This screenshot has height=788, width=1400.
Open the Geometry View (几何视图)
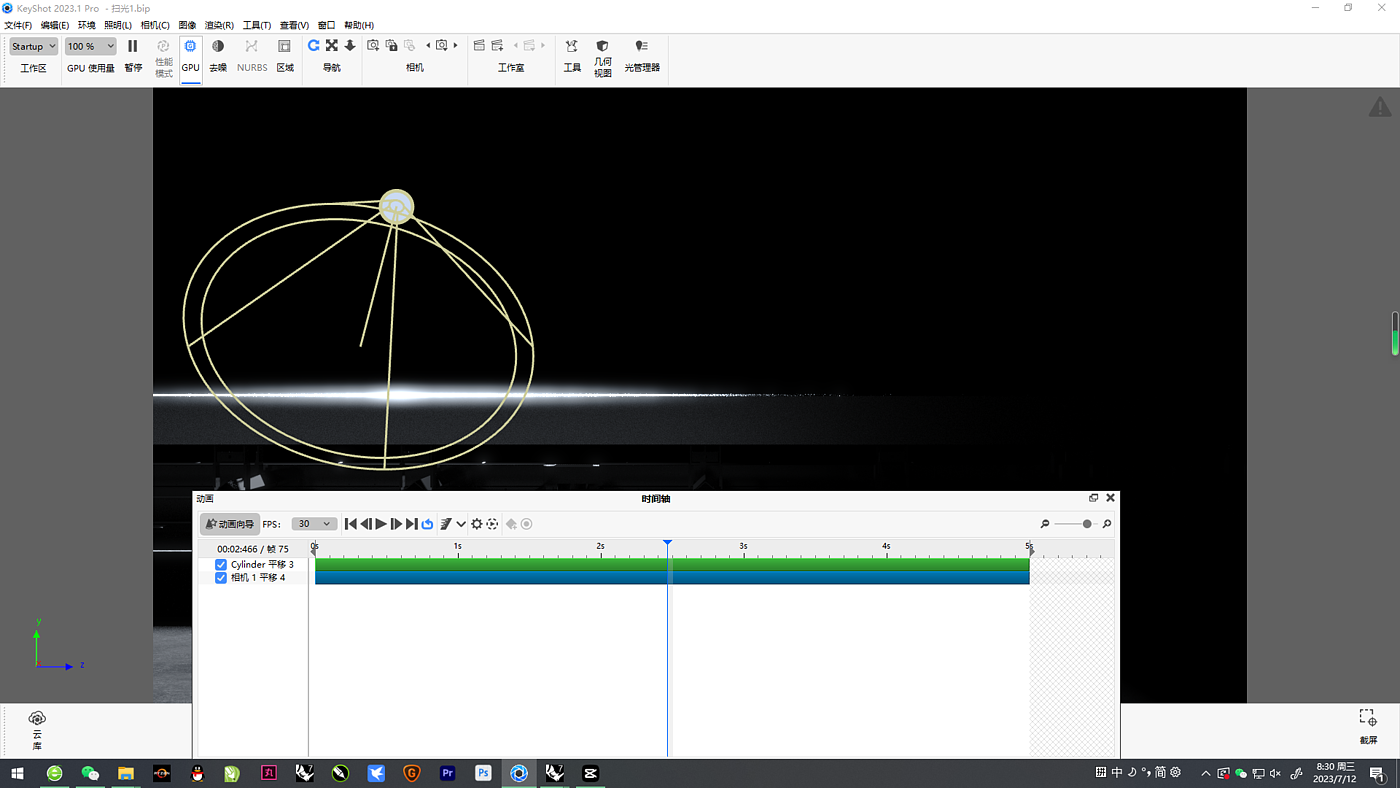coord(602,47)
